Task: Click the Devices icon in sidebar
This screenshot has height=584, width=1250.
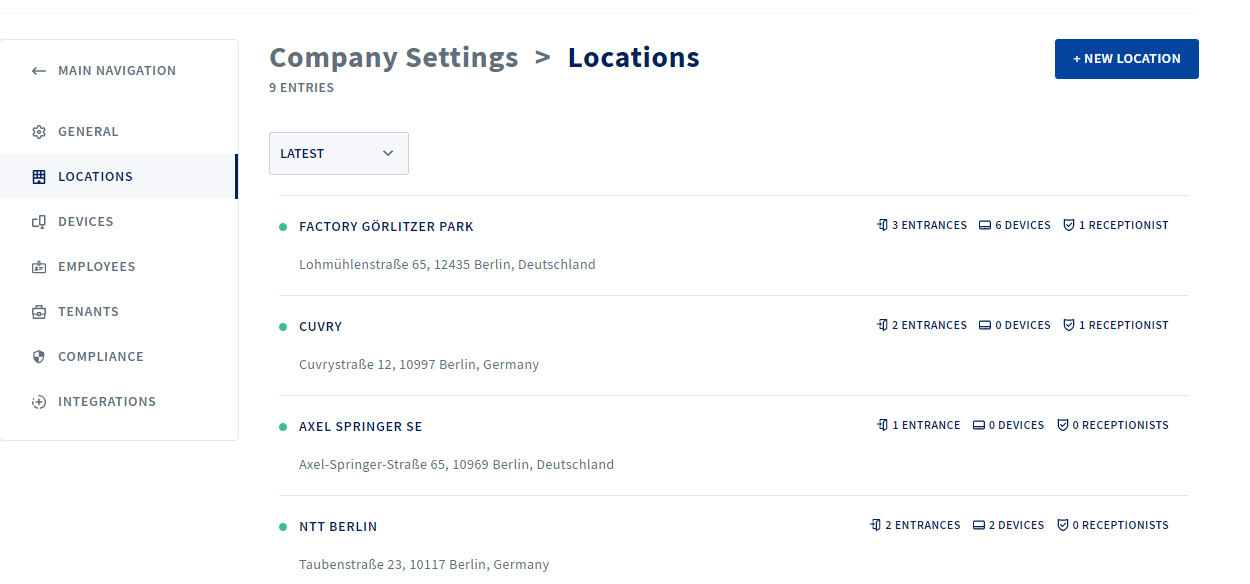Action: coord(39,222)
